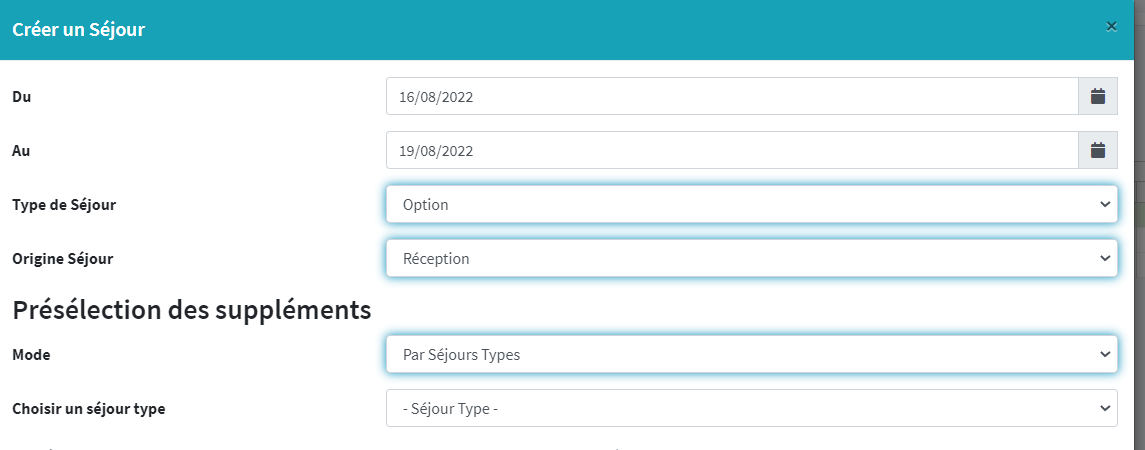Close the Créer un Séjour dialog
The width and height of the screenshot is (1145, 450).
pyautogui.click(x=1111, y=27)
